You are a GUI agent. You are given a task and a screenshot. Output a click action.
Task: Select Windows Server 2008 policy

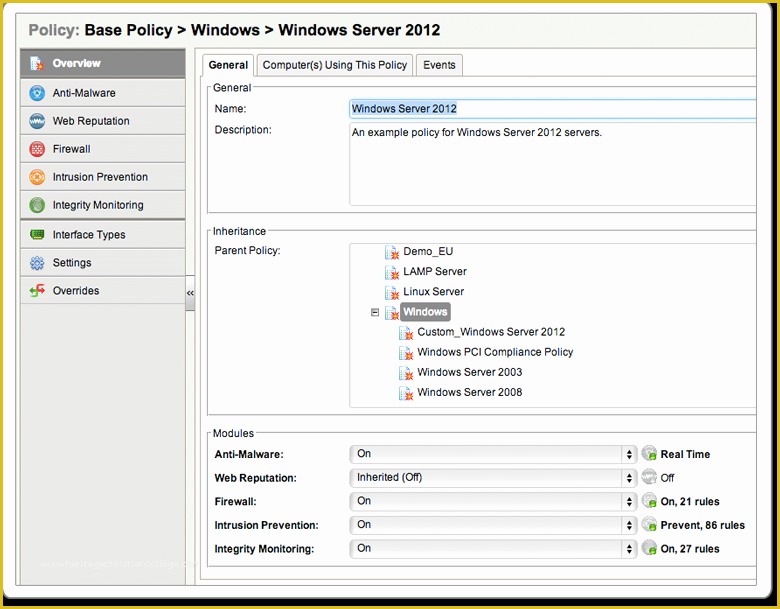[470, 393]
